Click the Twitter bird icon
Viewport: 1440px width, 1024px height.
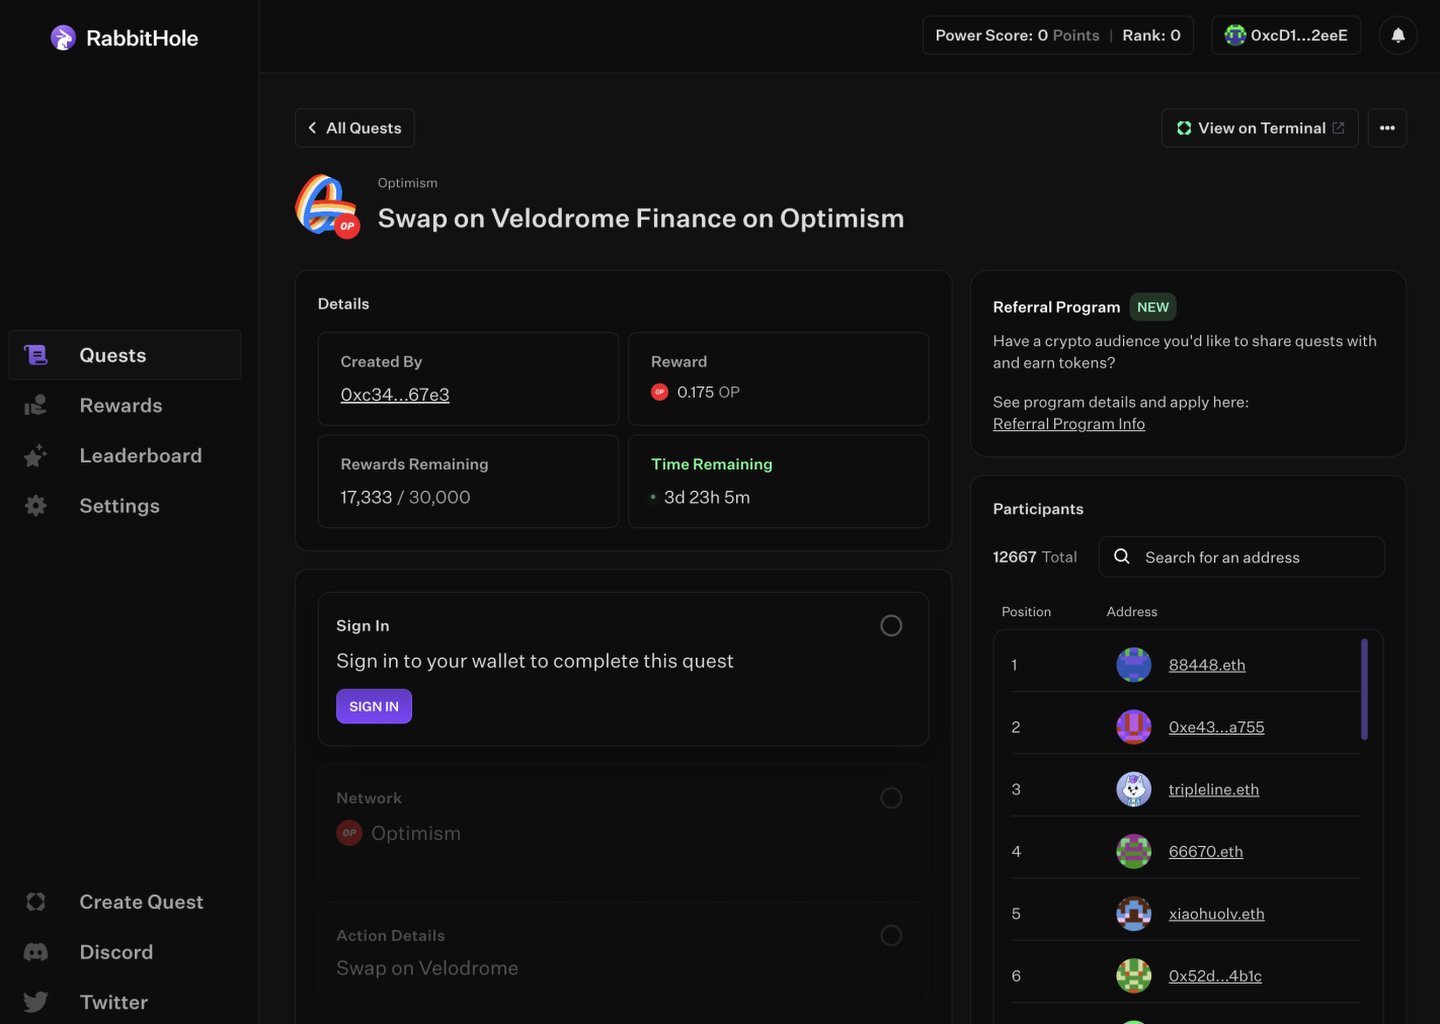click(36, 1002)
